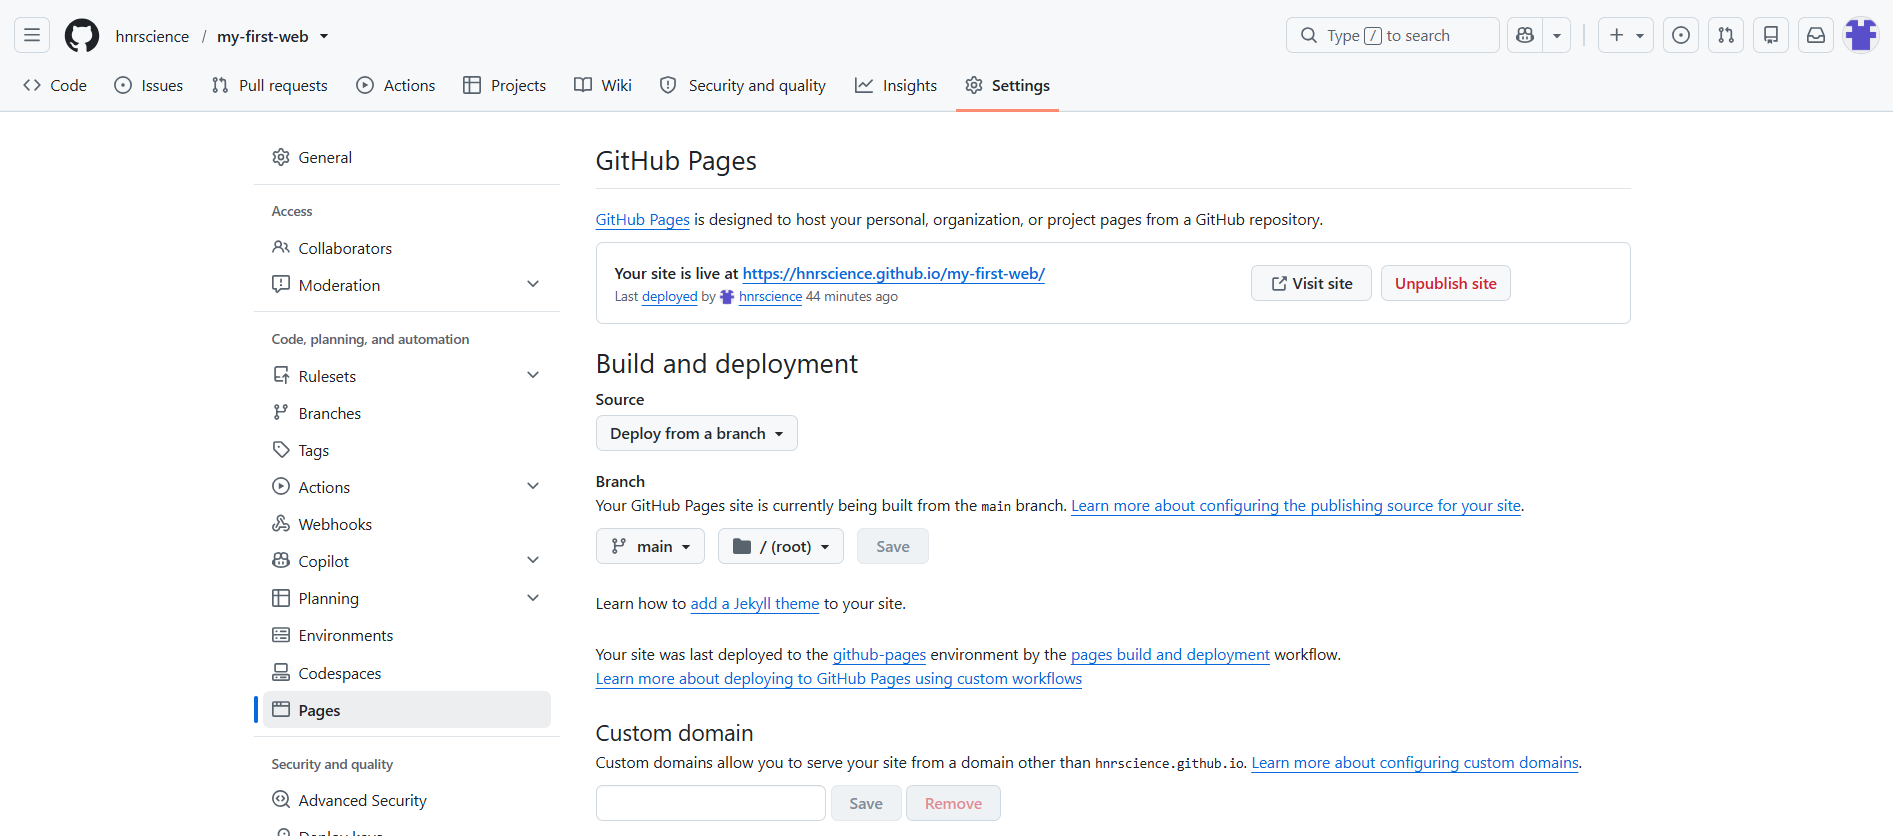Open the notifications inbox icon
Viewport: 1893px width, 836px height.
(1816, 35)
